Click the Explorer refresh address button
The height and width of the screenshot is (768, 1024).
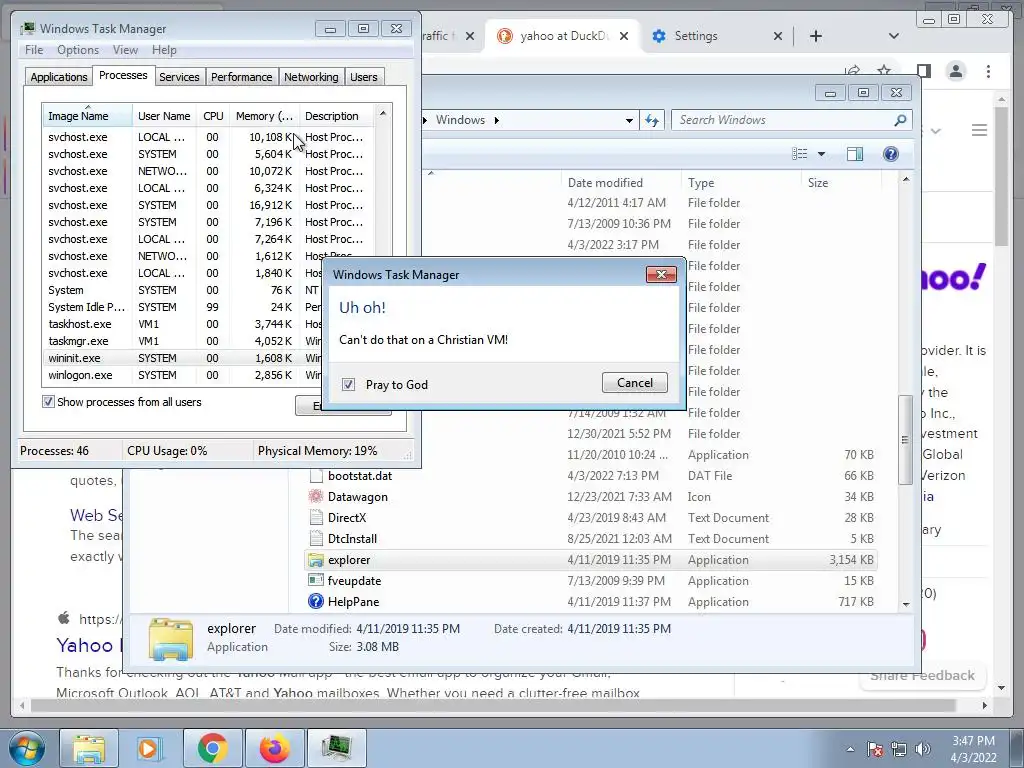[652, 120]
